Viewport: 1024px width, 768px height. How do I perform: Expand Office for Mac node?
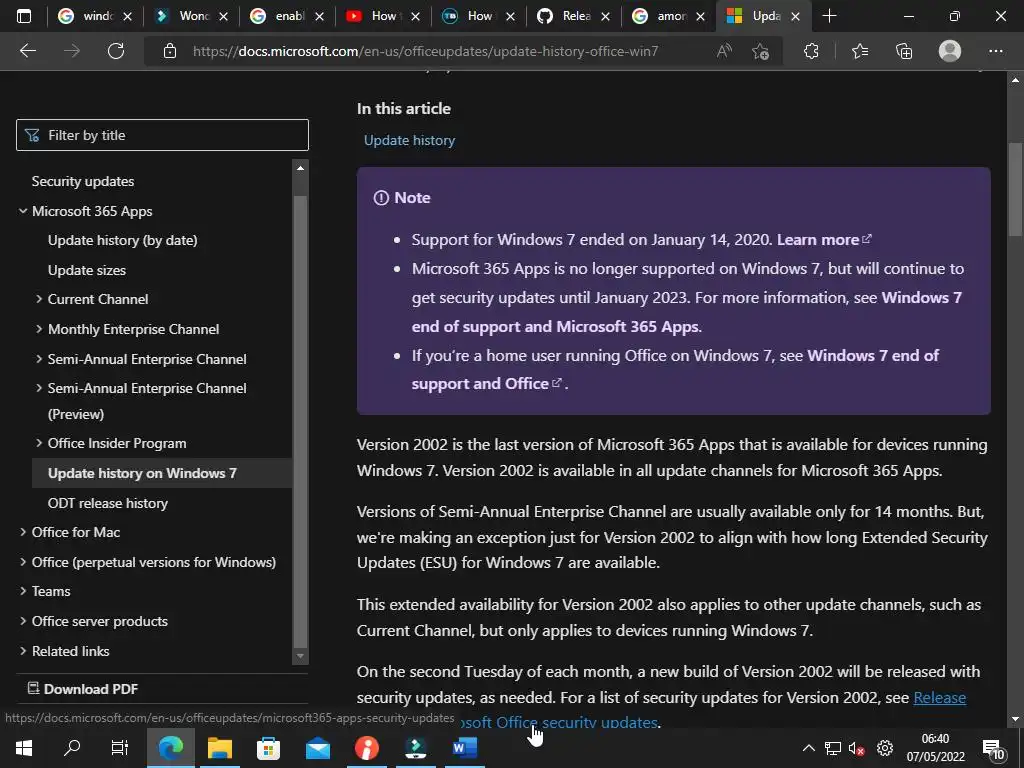point(23,532)
